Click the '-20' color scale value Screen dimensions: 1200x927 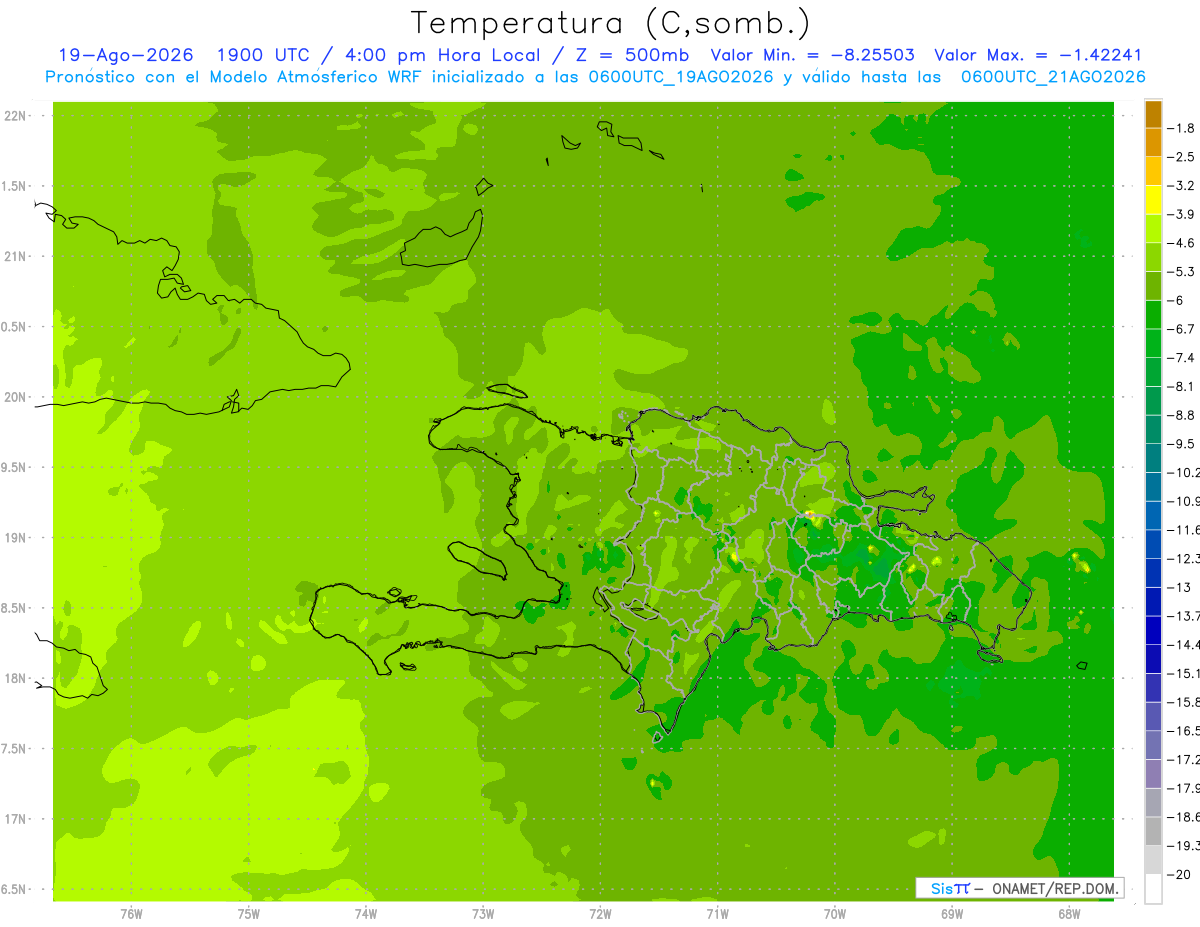tap(1178, 874)
